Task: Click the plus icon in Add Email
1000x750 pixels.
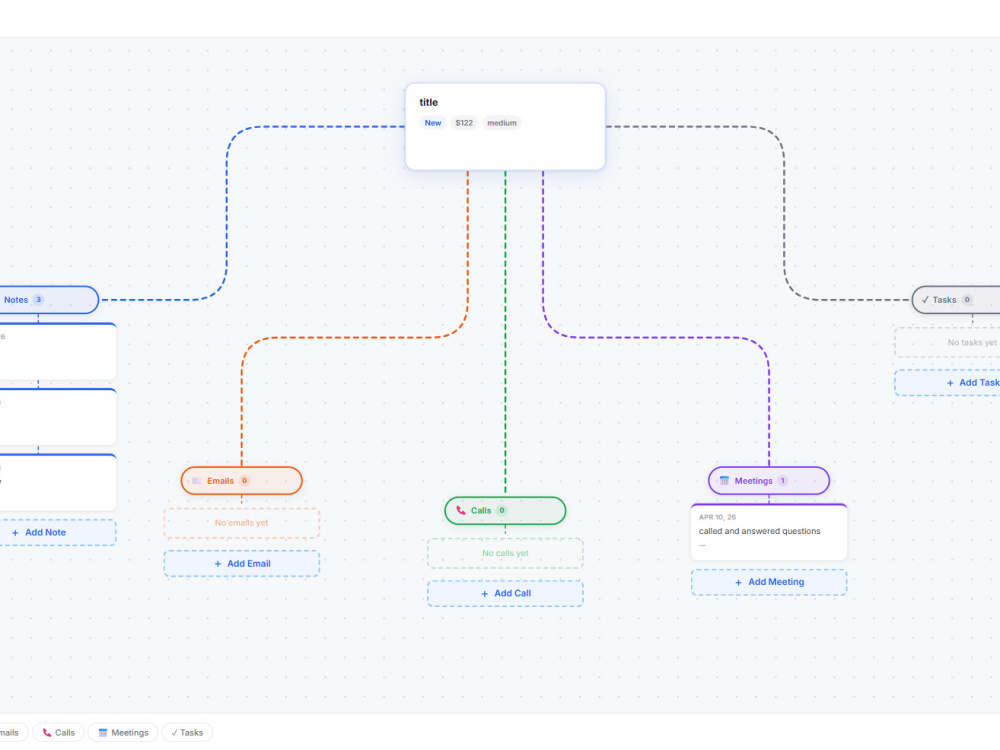Action: (x=217, y=564)
